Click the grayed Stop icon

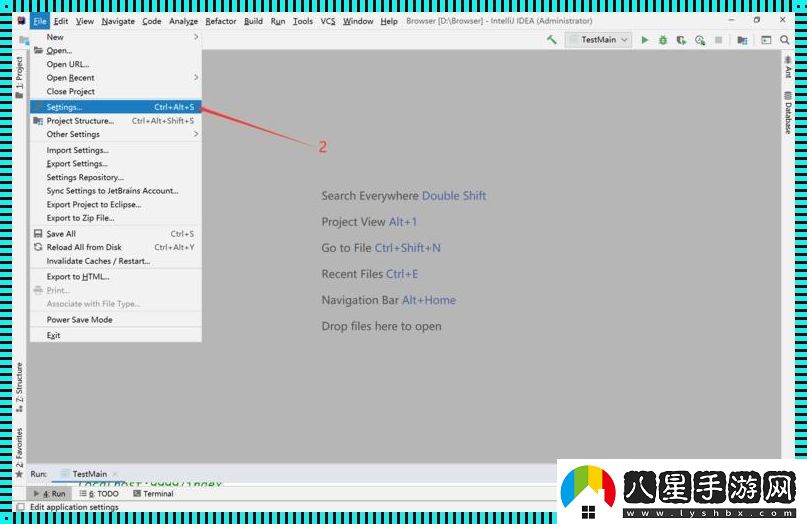pos(718,40)
